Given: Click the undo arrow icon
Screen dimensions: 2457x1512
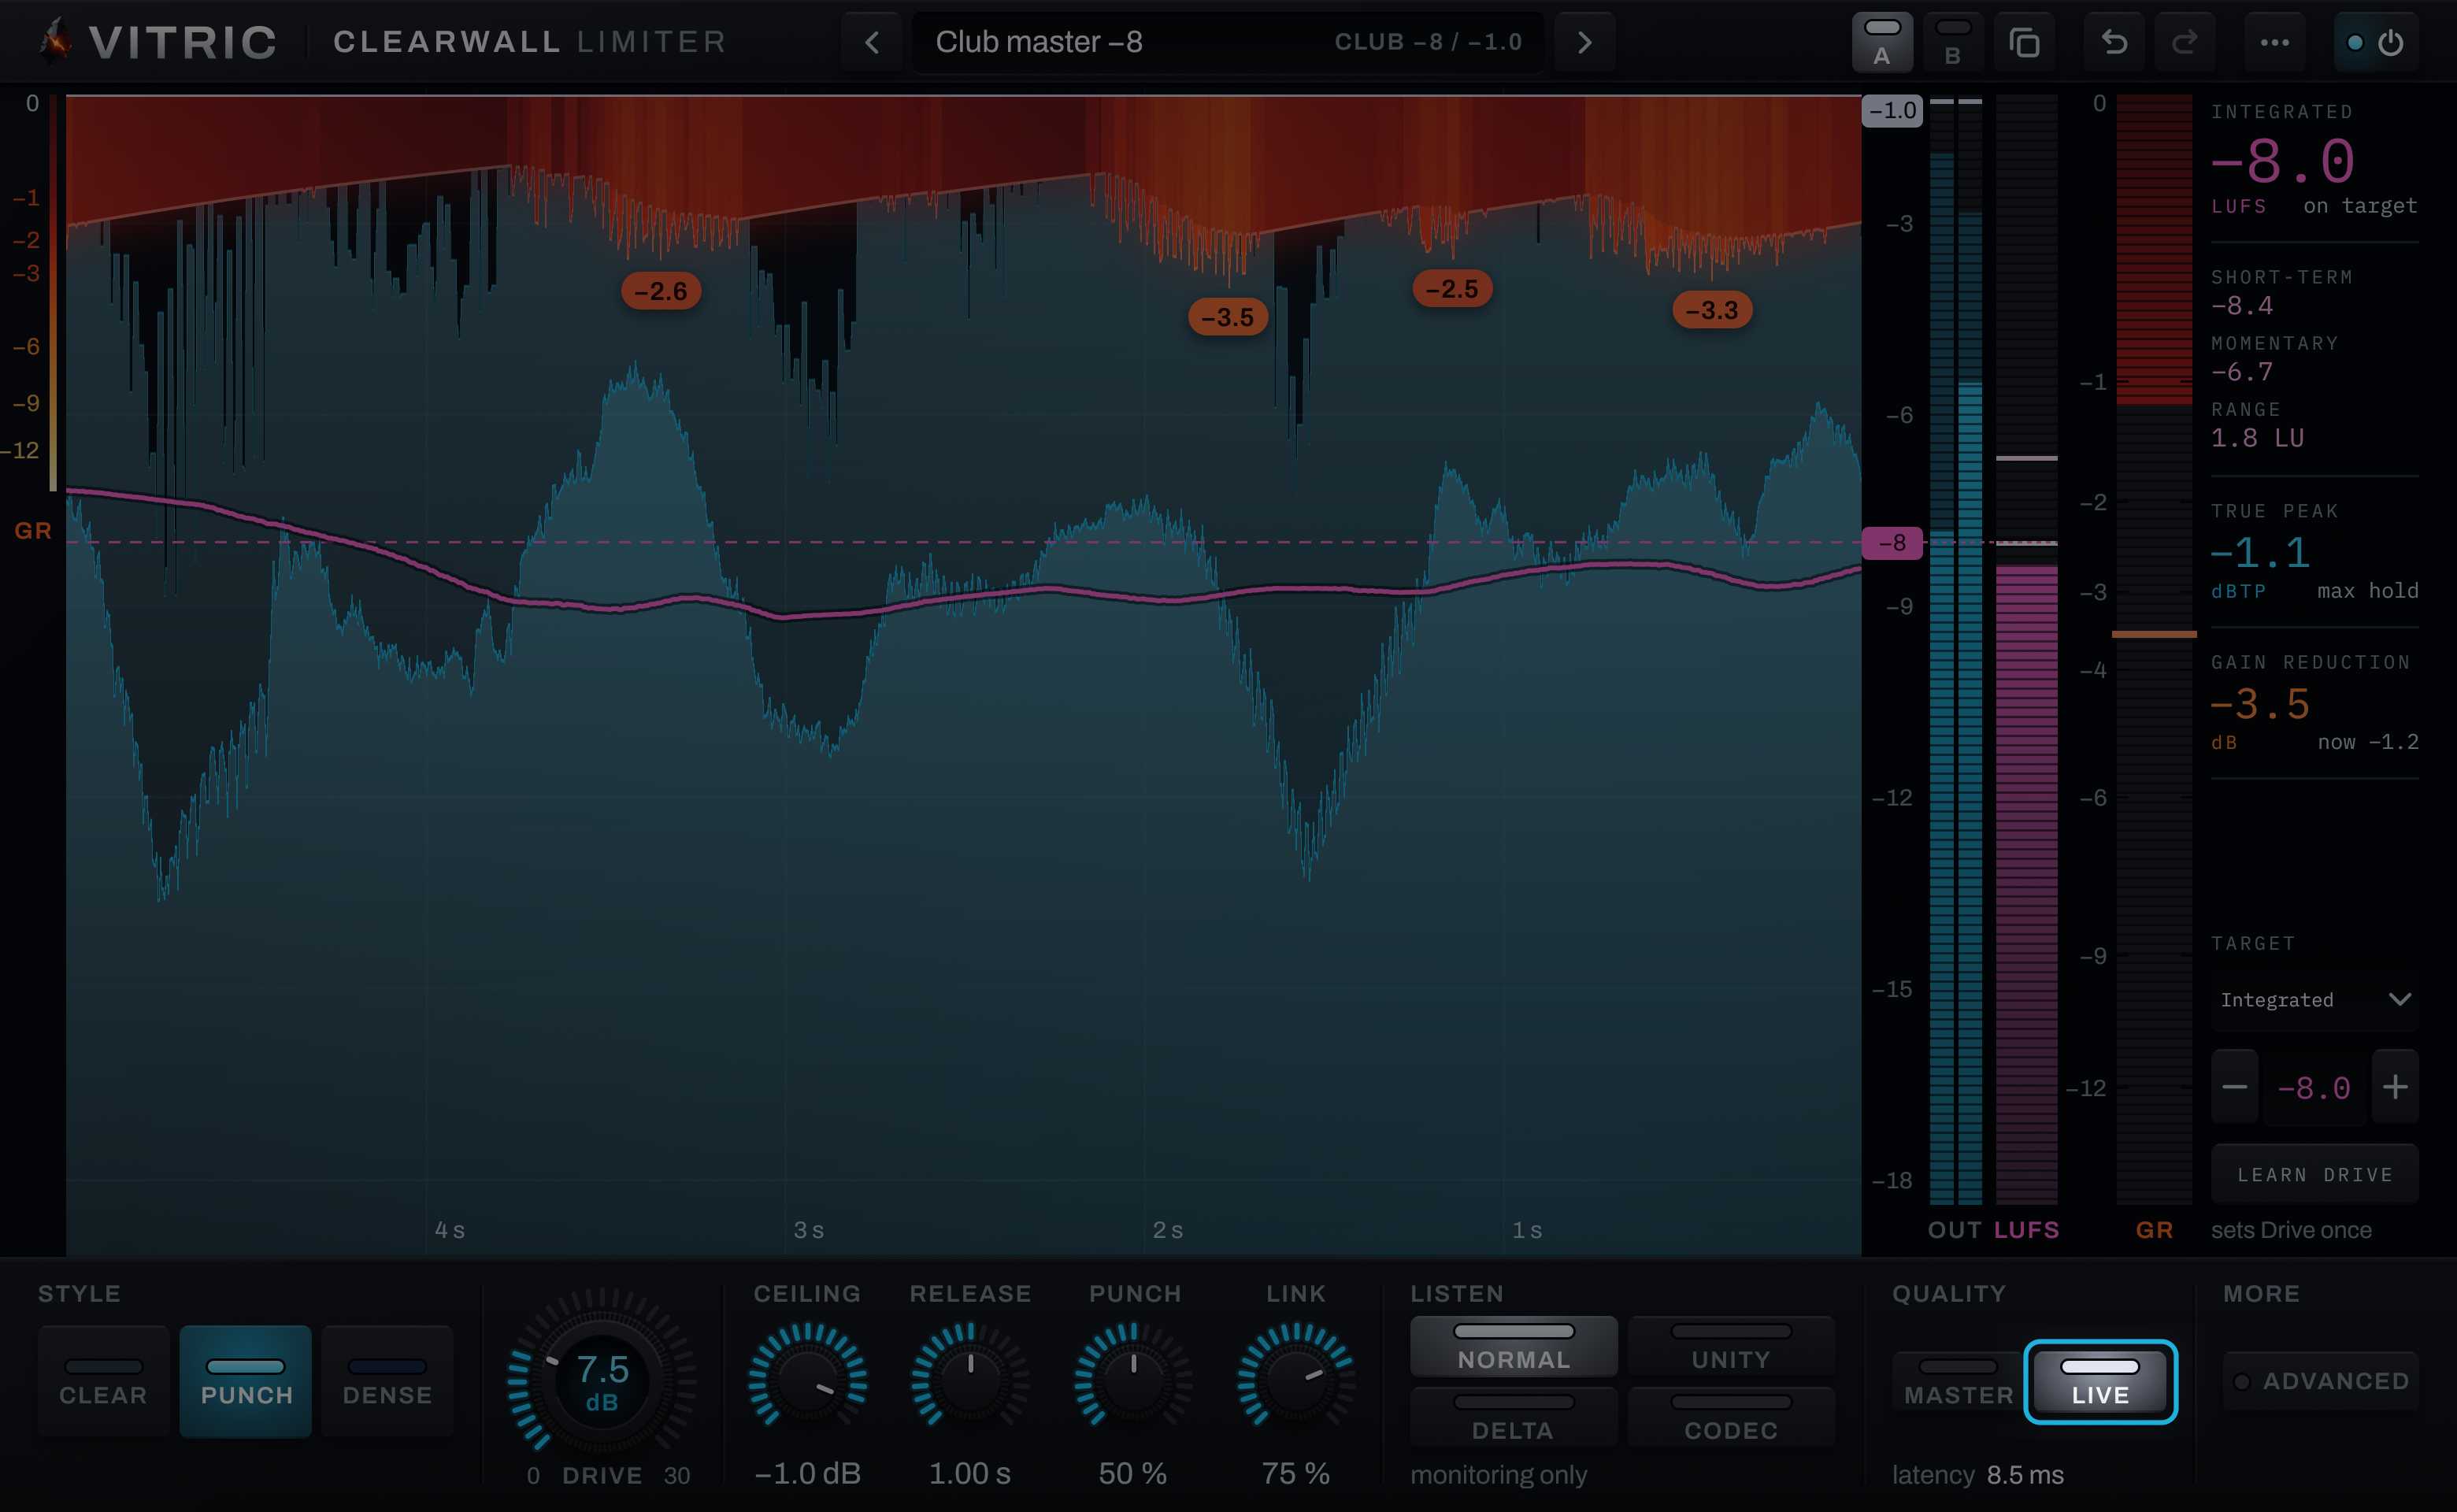Looking at the screenshot, I should click(2114, 42).
